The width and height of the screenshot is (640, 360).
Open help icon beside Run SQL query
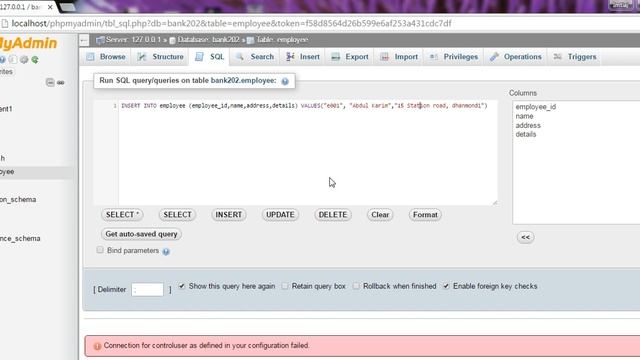[285, 81]
